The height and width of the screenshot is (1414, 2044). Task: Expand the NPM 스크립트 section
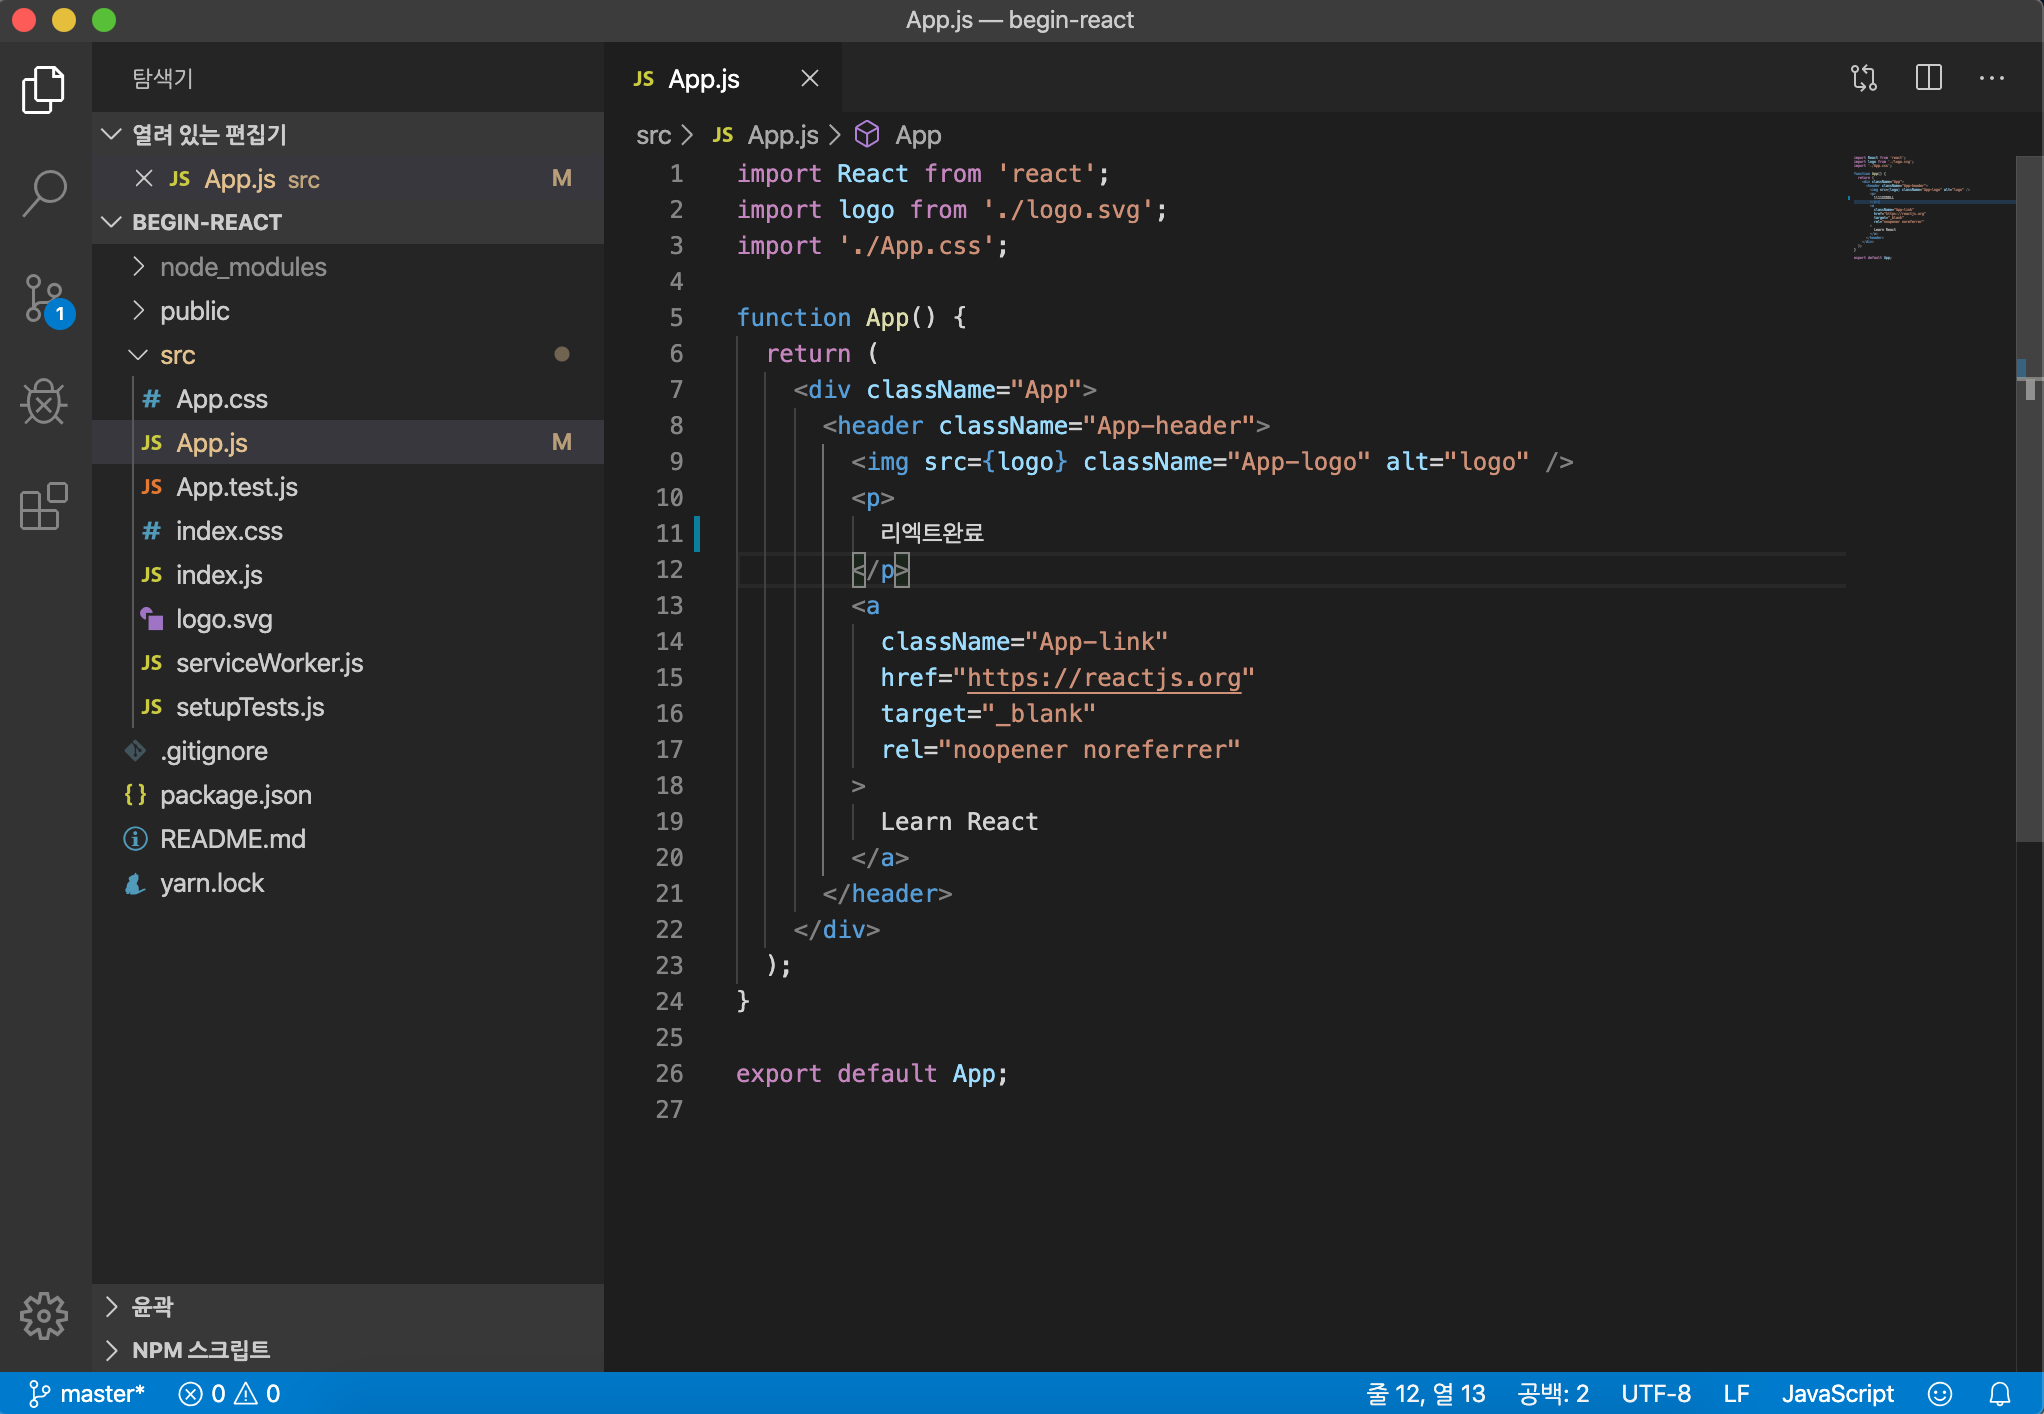200,1350
